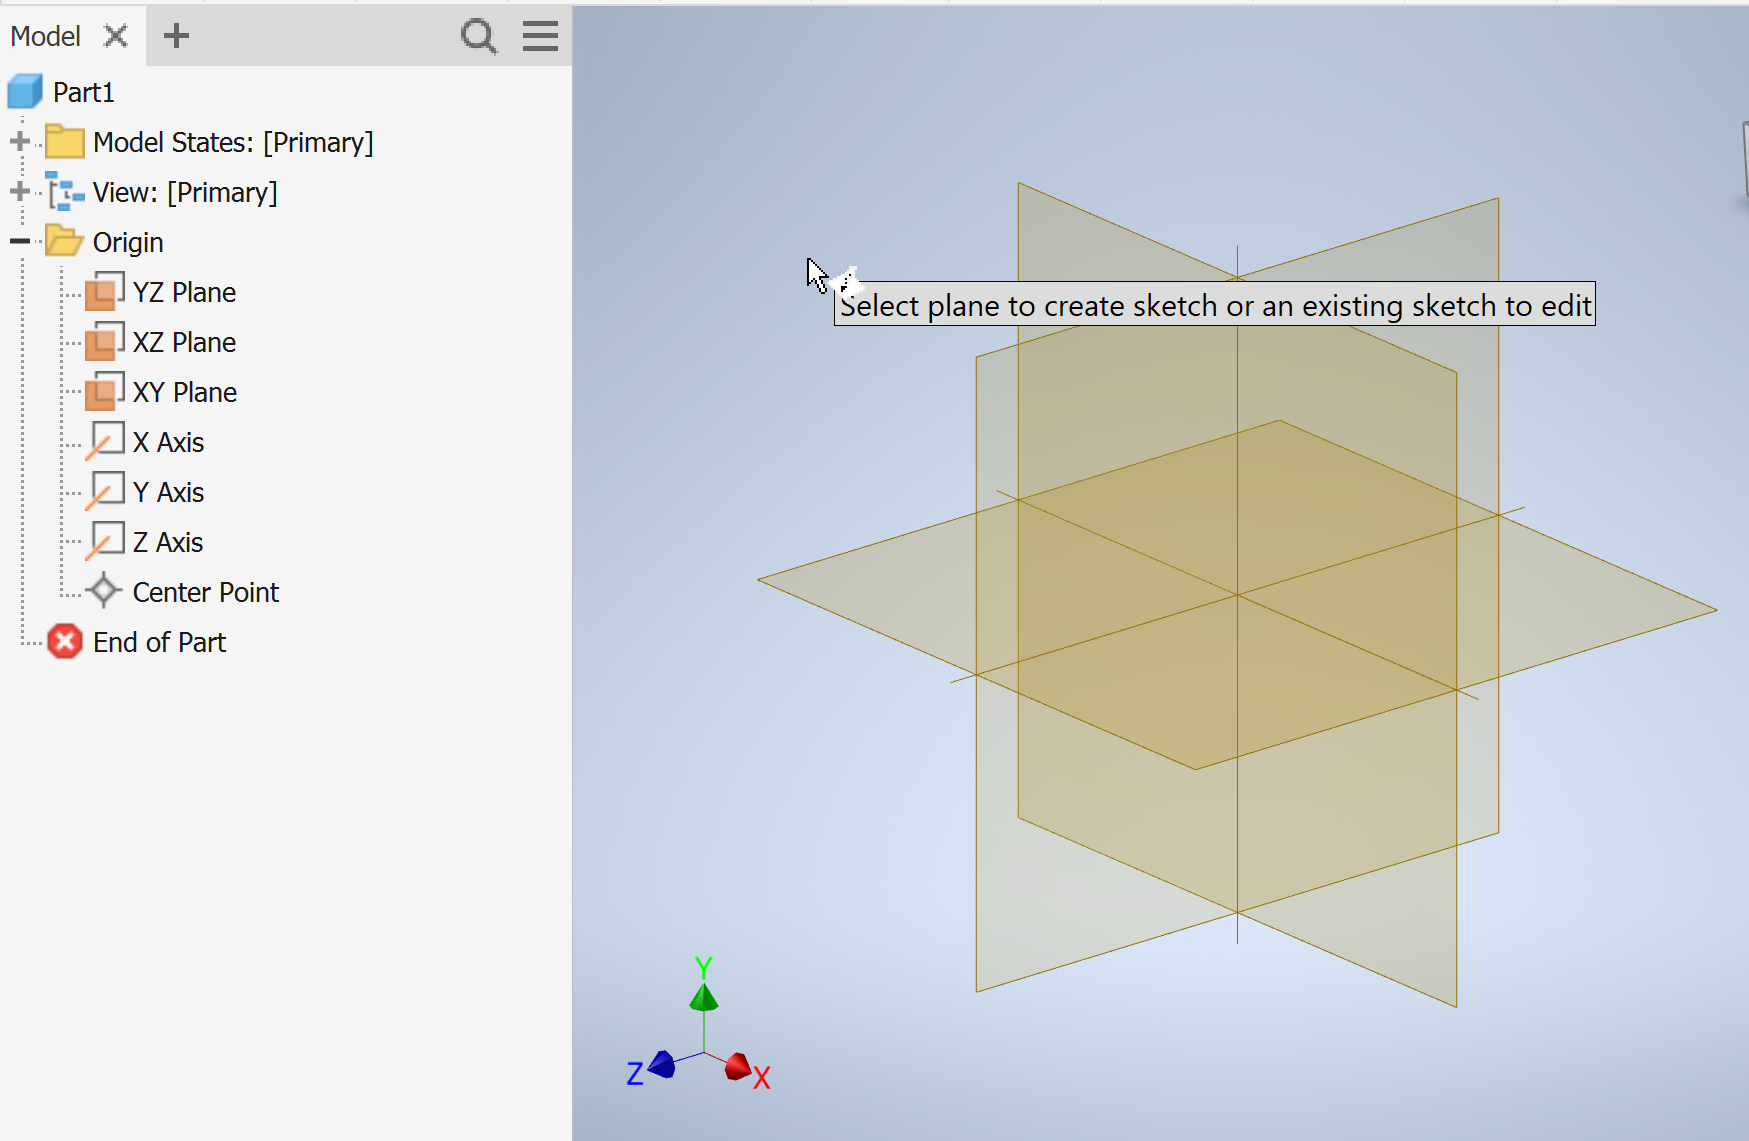This screenshot has height=1141, width=1749.
Task: Select the YZ Plane label
Action: tap(185, 292)
